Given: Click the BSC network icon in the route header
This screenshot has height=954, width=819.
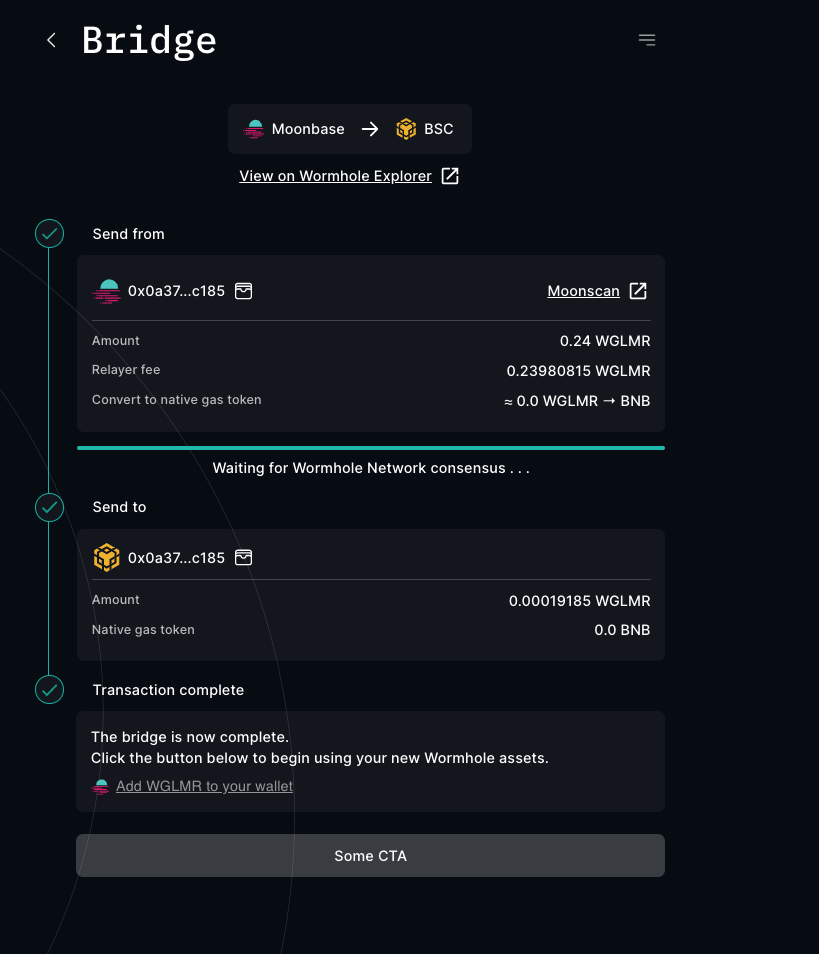Looking at the screenshot, I should pyautogui.click(x=406, y=128).
